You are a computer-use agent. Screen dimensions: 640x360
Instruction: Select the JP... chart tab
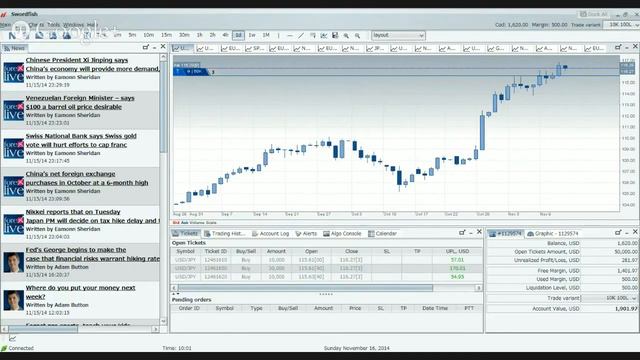376,48
